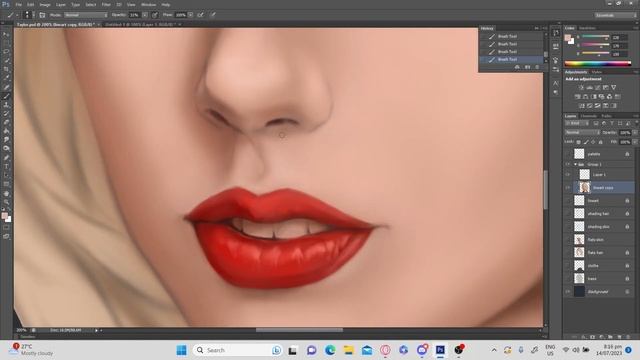
Task: Add a Curves adjustment
Action: [x=598, y=87]
